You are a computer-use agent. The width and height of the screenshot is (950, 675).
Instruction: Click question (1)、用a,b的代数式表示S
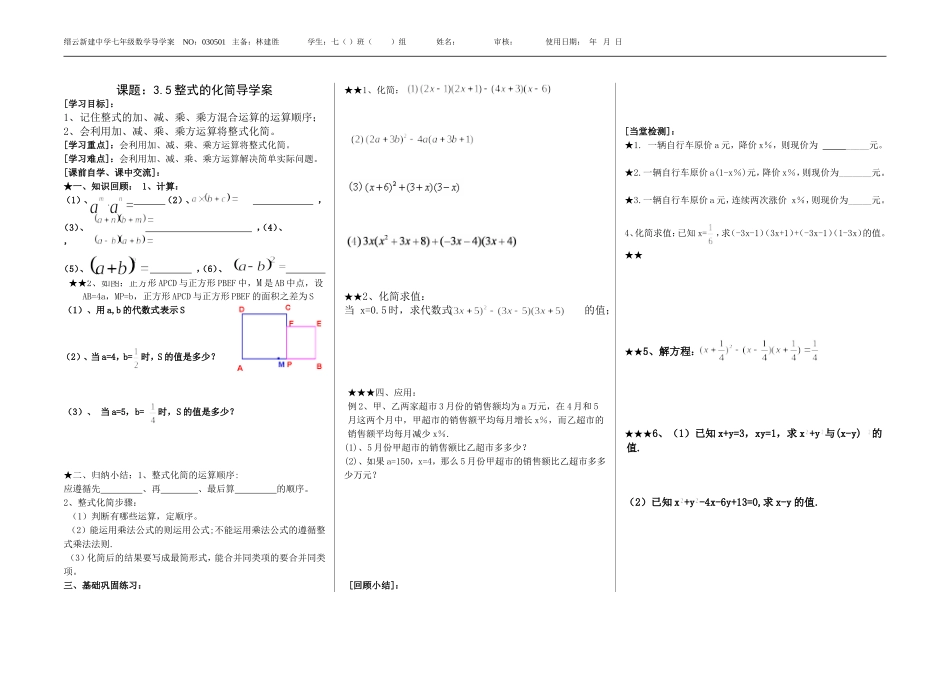(x=125, y=310)
